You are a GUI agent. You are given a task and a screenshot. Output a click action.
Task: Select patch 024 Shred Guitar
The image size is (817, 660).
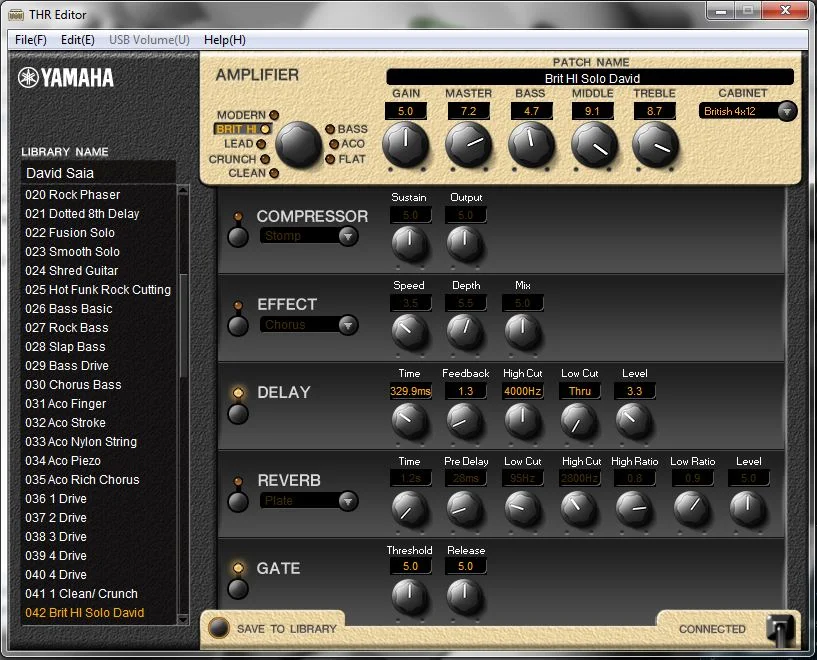[x=71, y=271]
